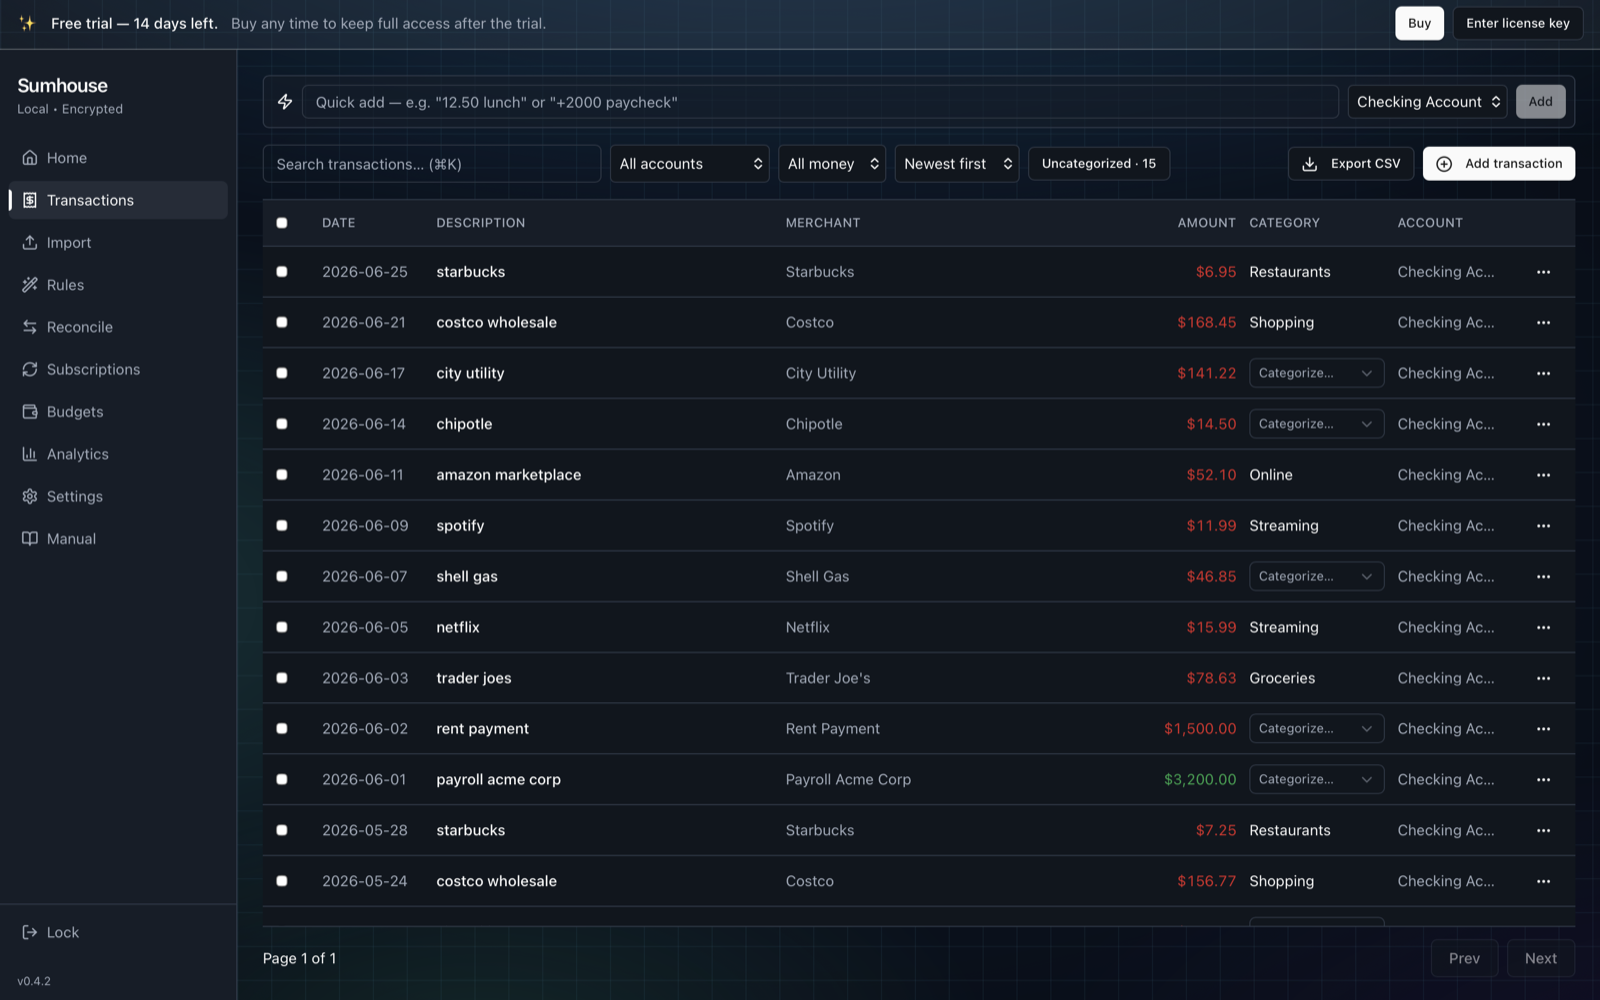Open Categorize dropdown for shell gas
This screenshot has height=1000, width=1600.
pos(1316,577)
